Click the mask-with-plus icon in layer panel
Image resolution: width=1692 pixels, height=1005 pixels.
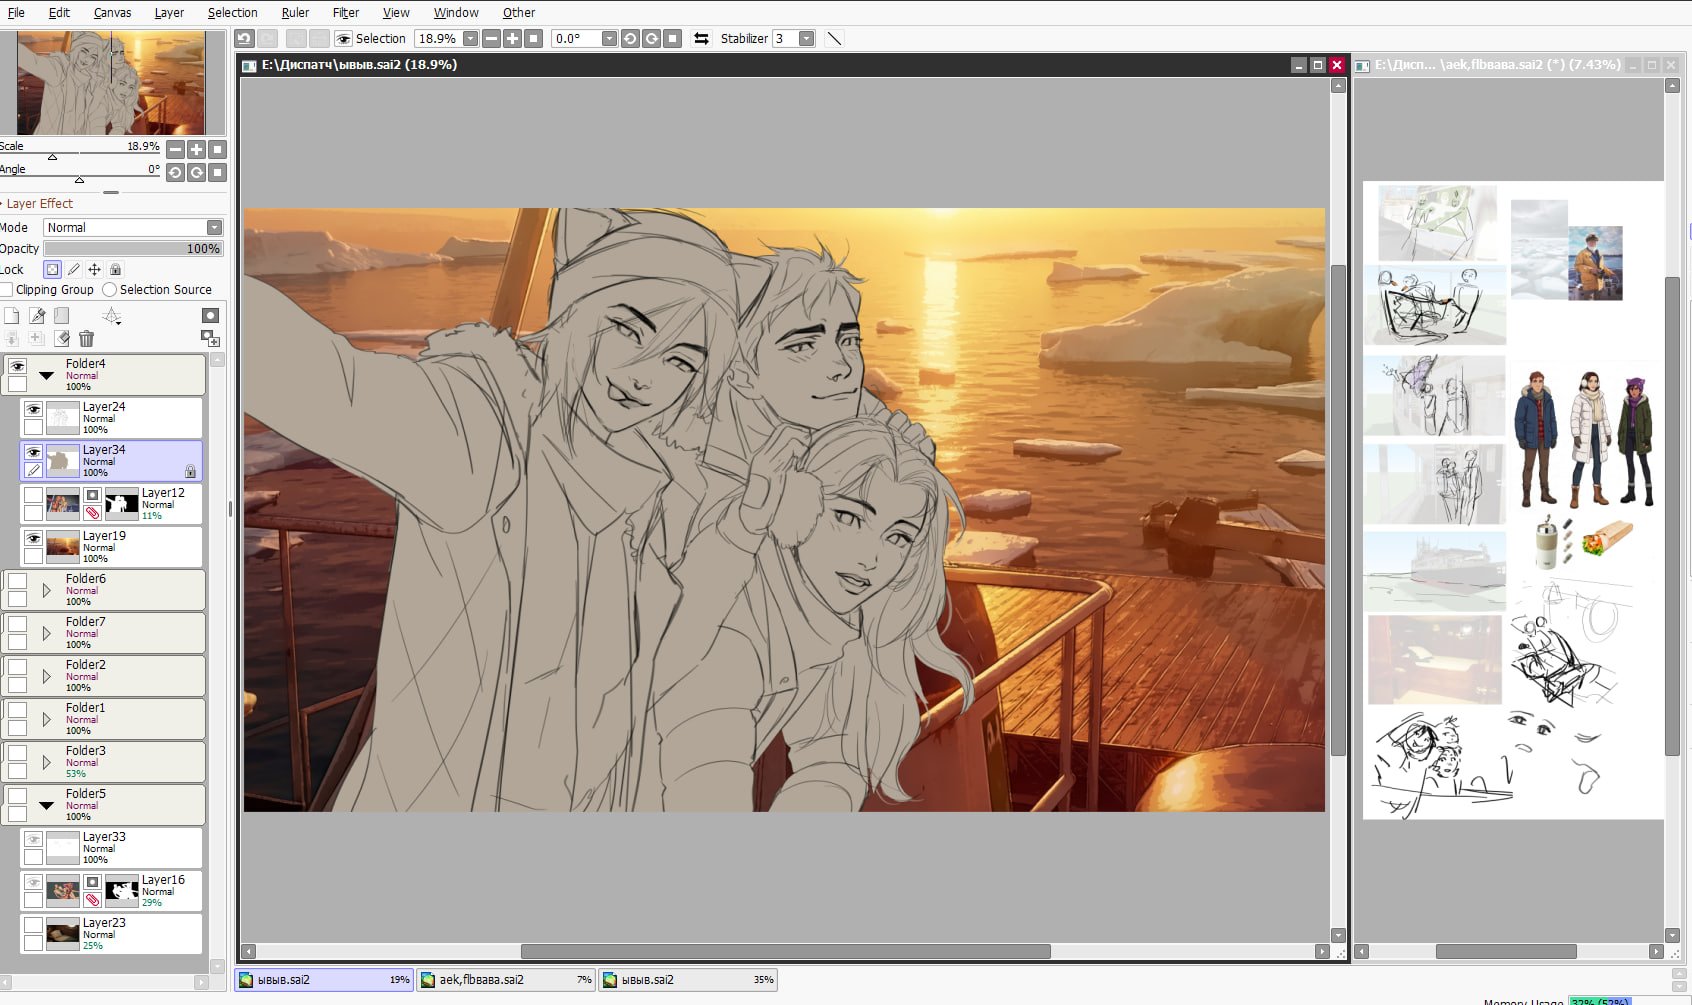click(x=210, y=338)
